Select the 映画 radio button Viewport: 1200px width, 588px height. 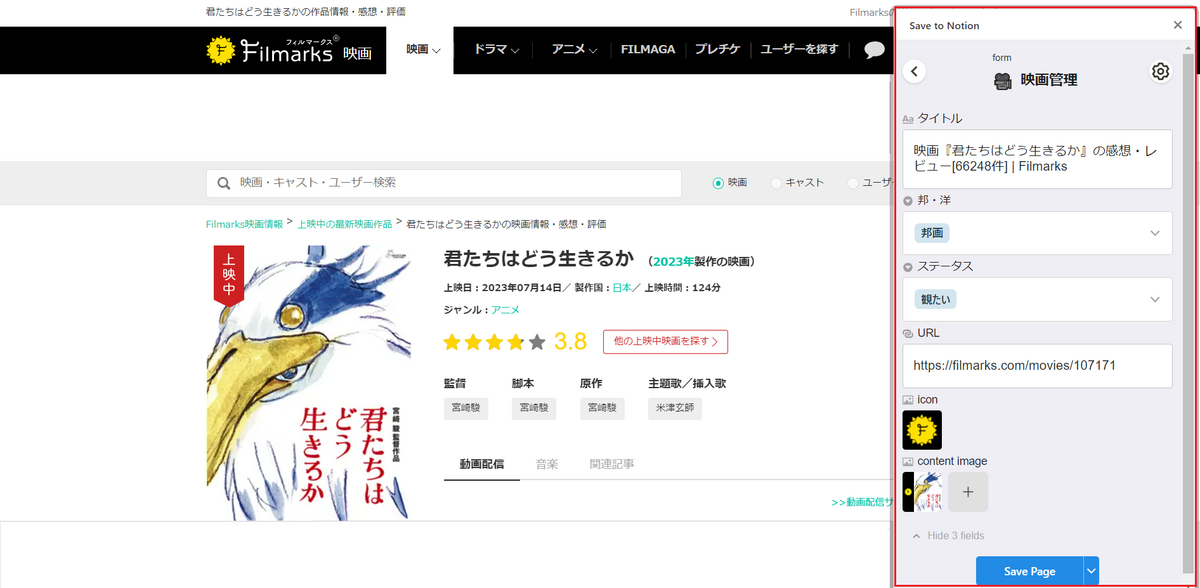click(717, 183)
